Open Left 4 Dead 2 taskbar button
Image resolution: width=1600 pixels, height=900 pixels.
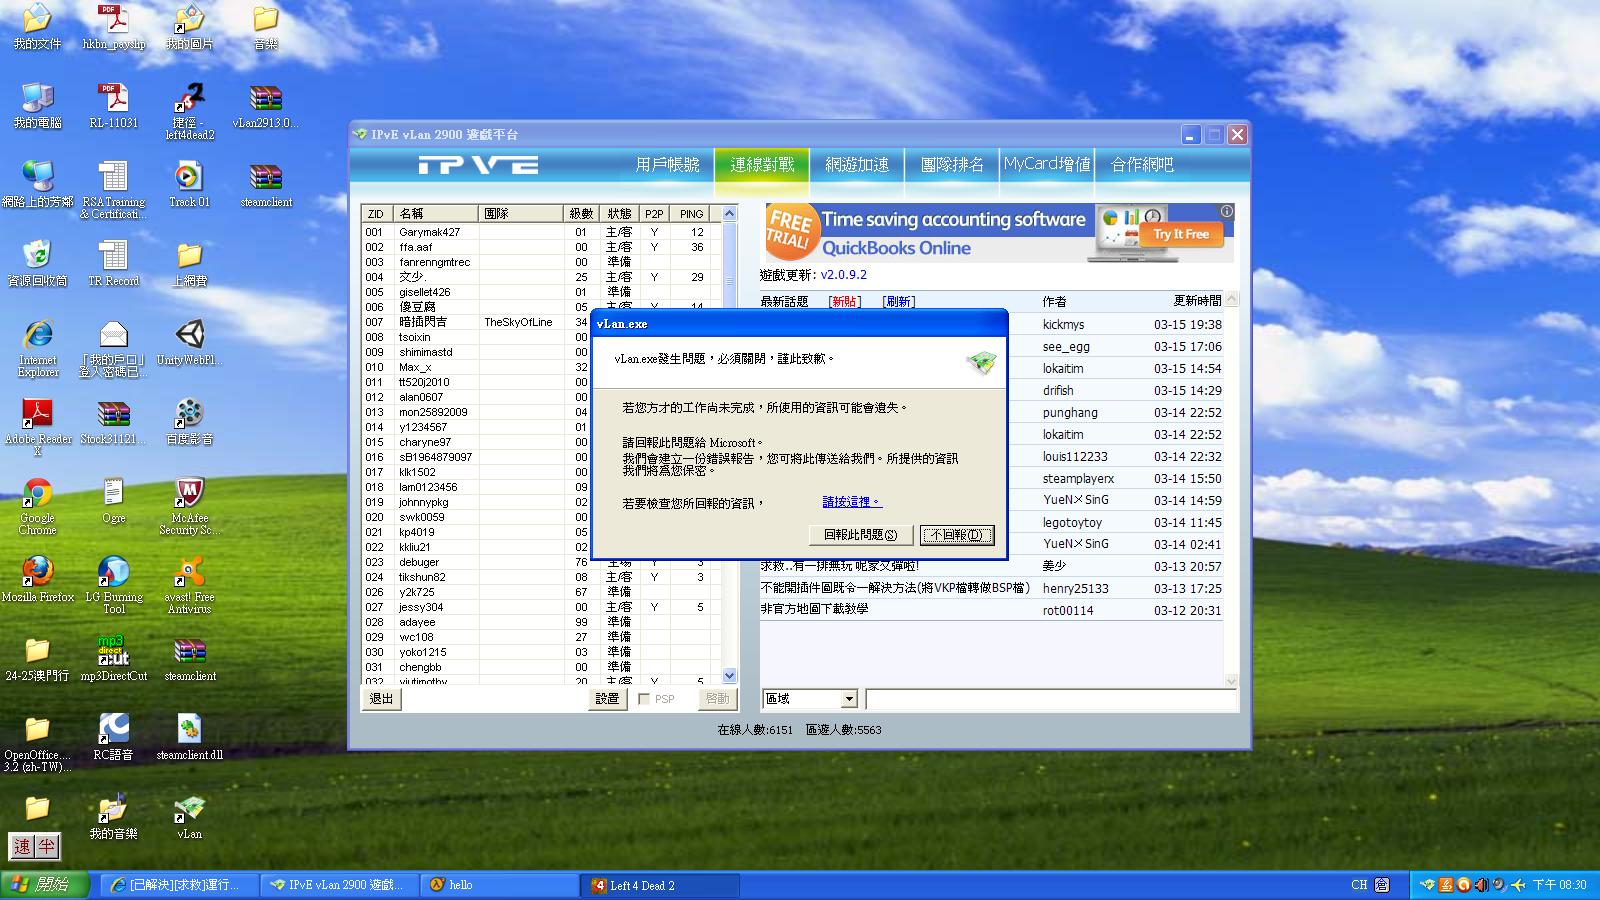click(660, 885)
